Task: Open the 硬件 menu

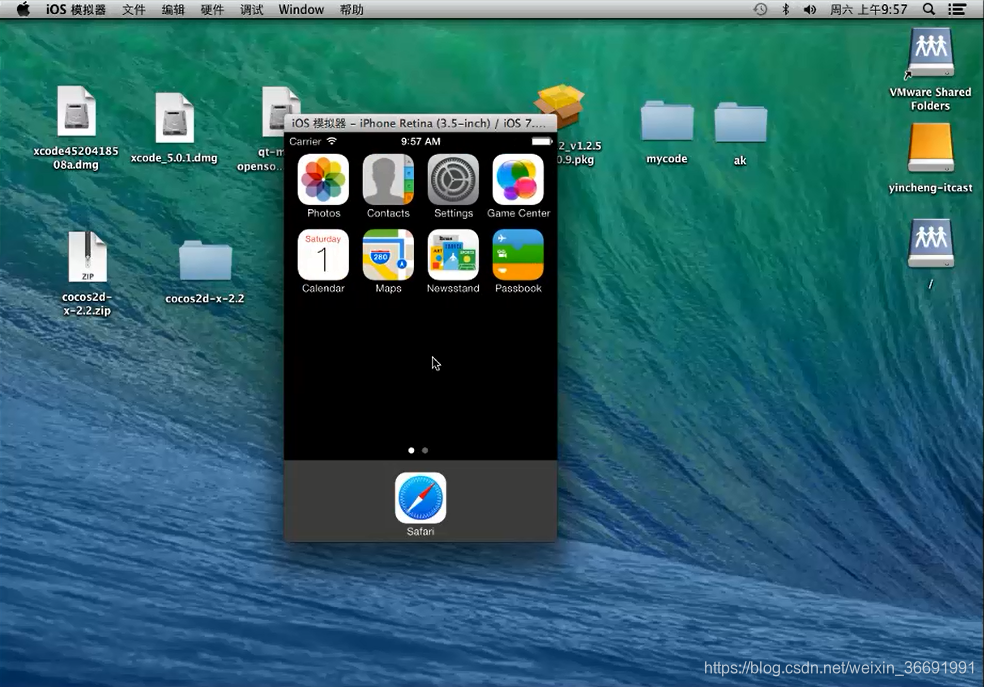Action: (x=212, y=9)
